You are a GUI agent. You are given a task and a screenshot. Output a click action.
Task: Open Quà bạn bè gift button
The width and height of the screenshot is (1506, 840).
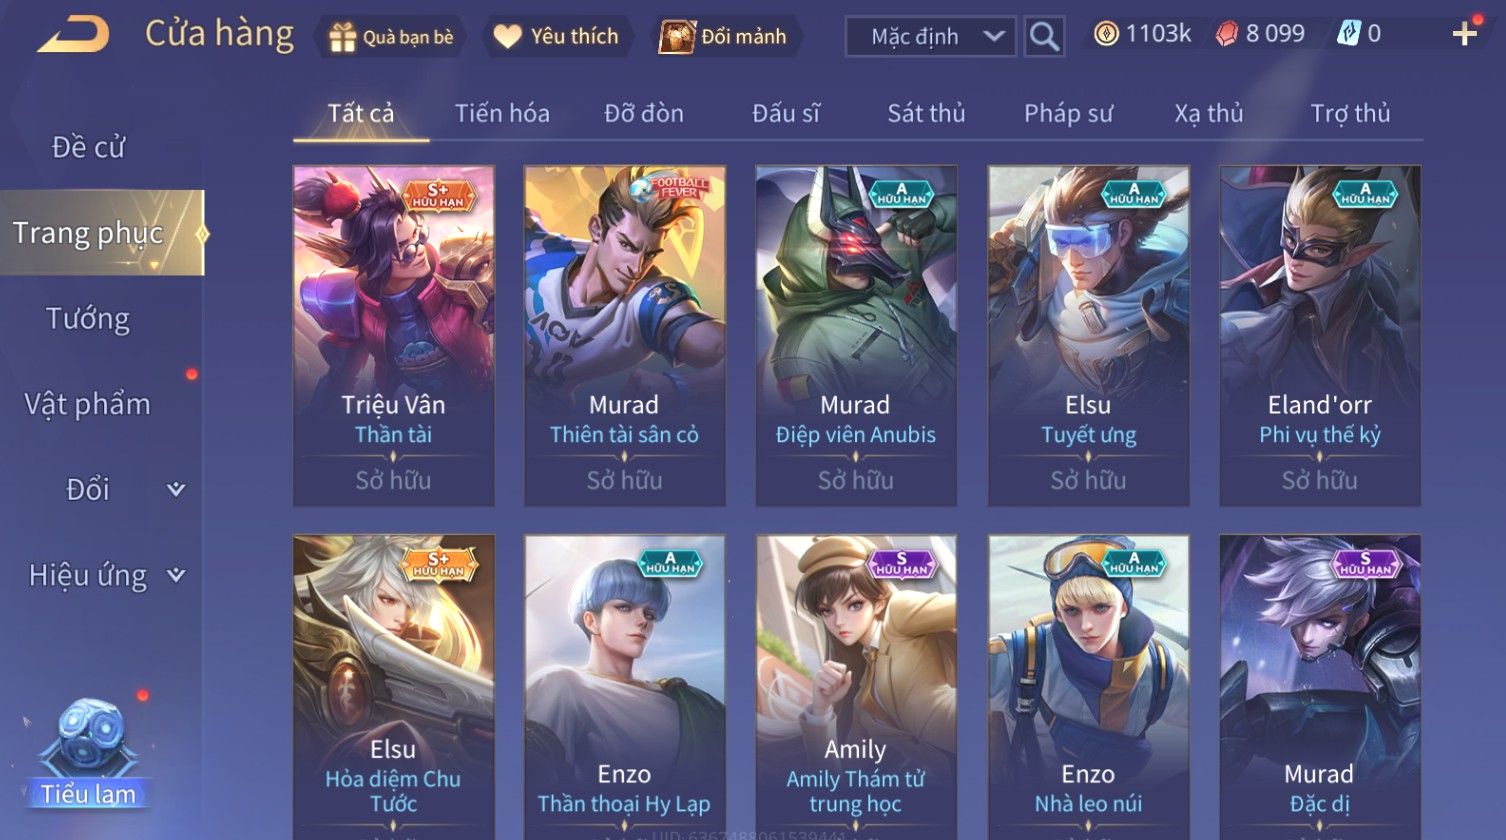coord(392,37)
